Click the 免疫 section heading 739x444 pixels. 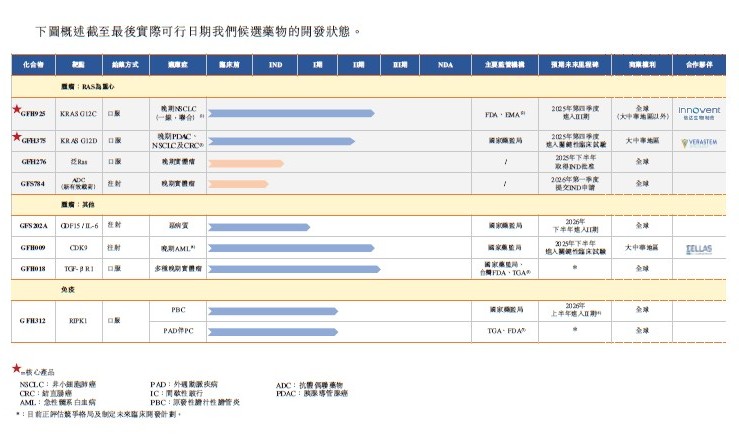68,289
